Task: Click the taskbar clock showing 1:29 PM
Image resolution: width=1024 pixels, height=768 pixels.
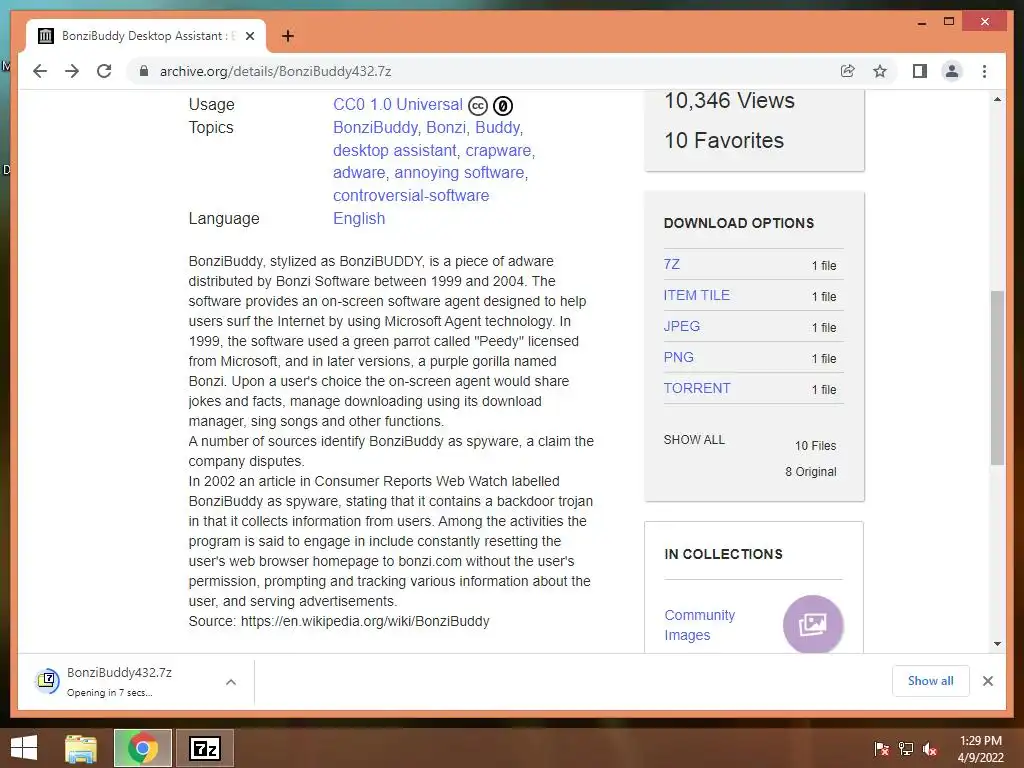Action: [980, 748]
